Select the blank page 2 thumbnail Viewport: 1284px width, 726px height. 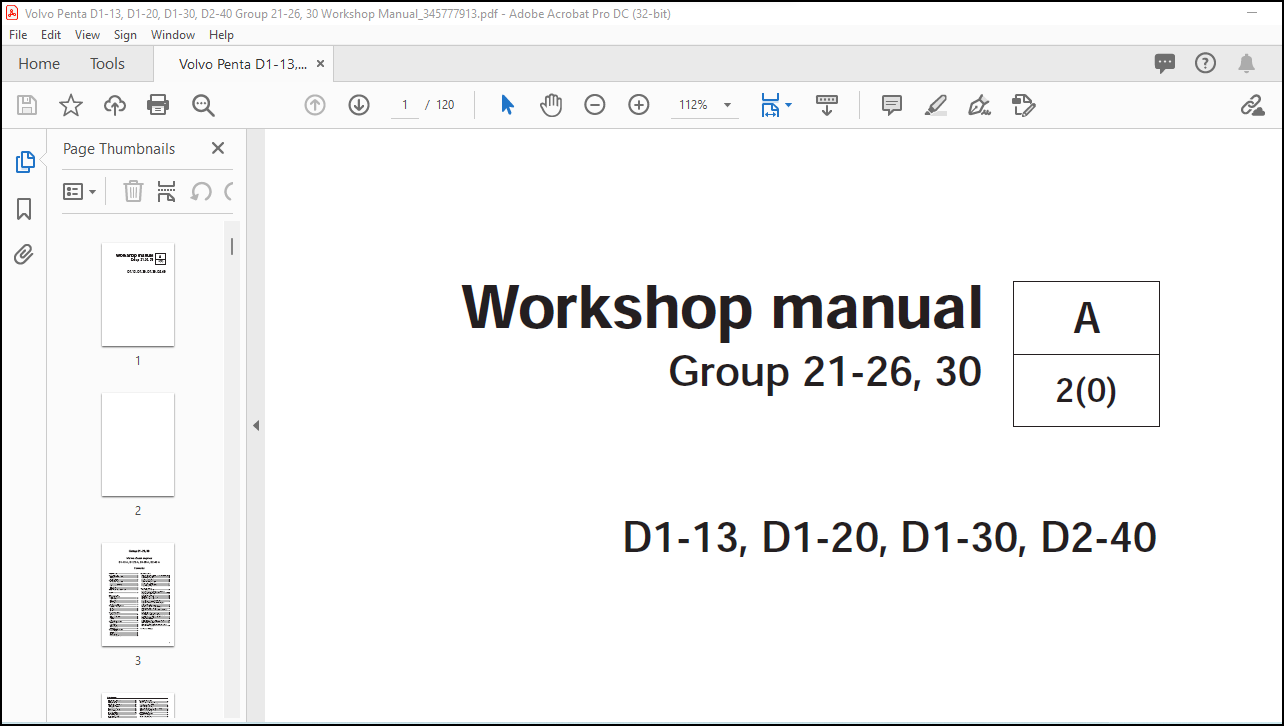point(138,445)
